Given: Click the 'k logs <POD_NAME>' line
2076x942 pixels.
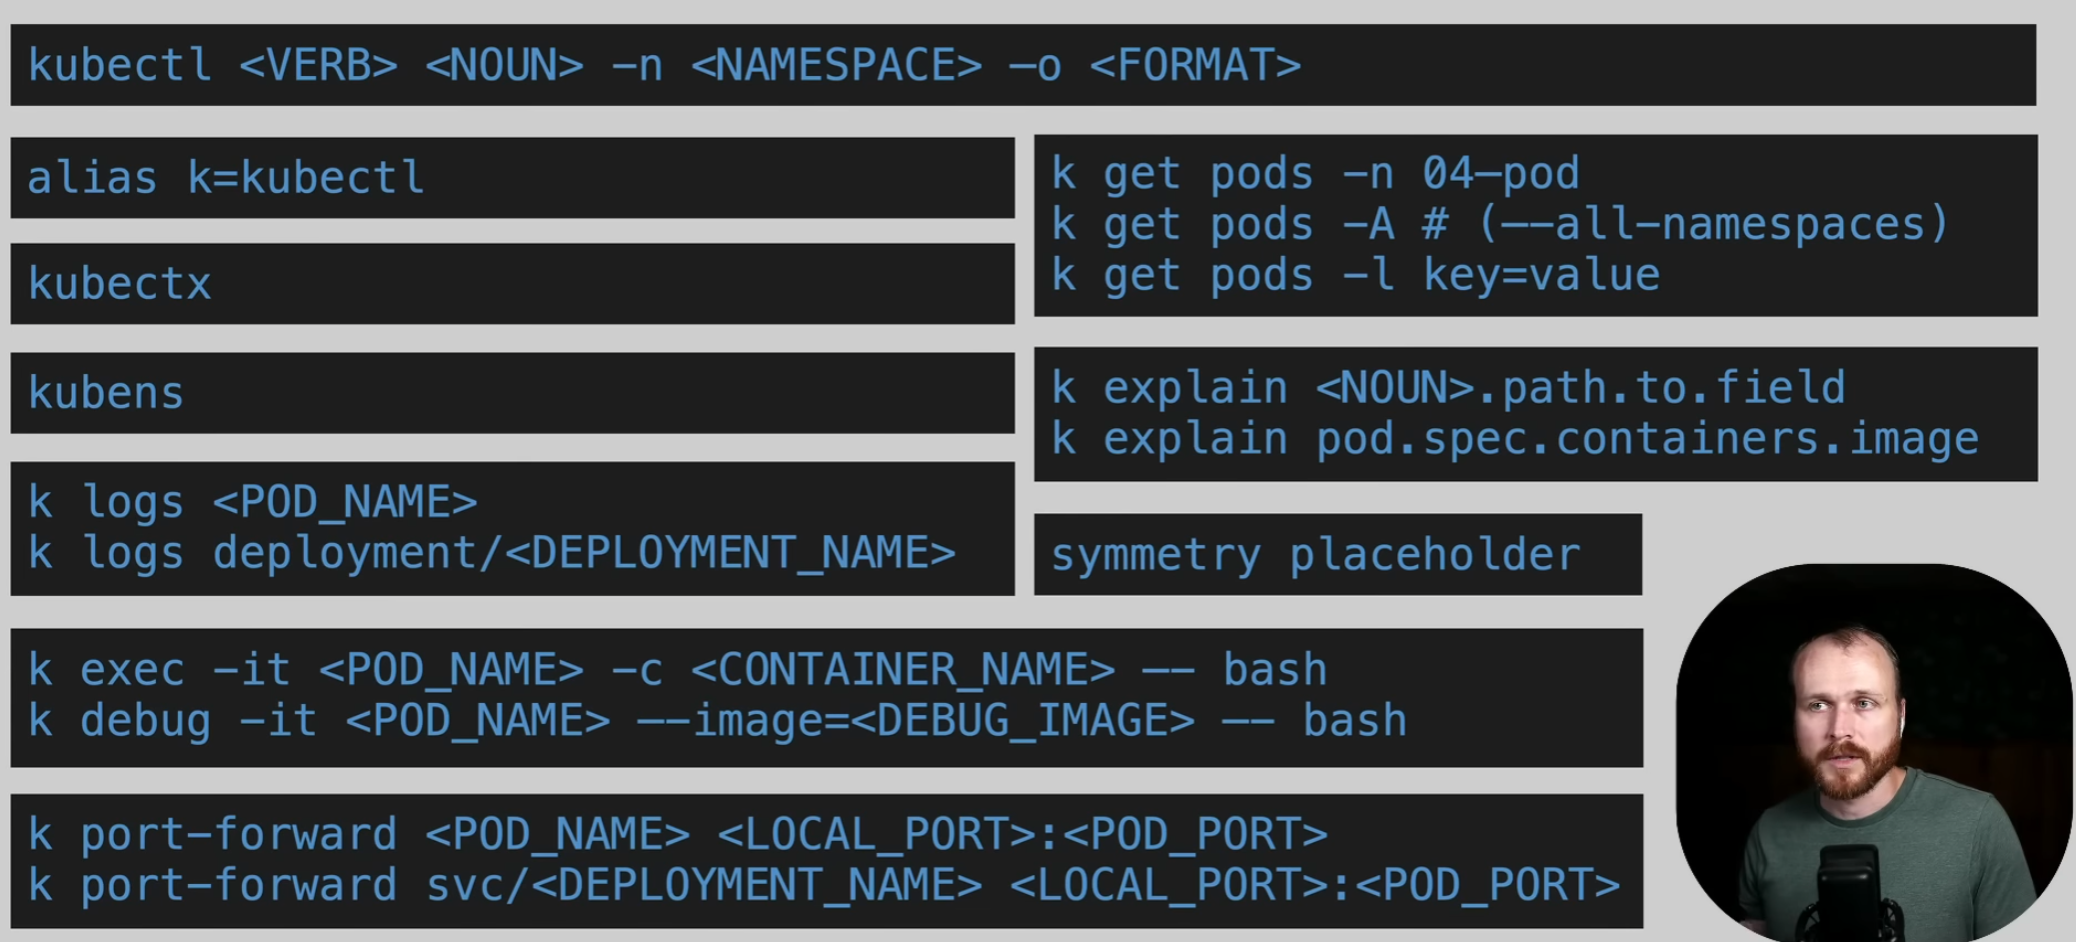Looking at the screenshot, I should (253, 502).
